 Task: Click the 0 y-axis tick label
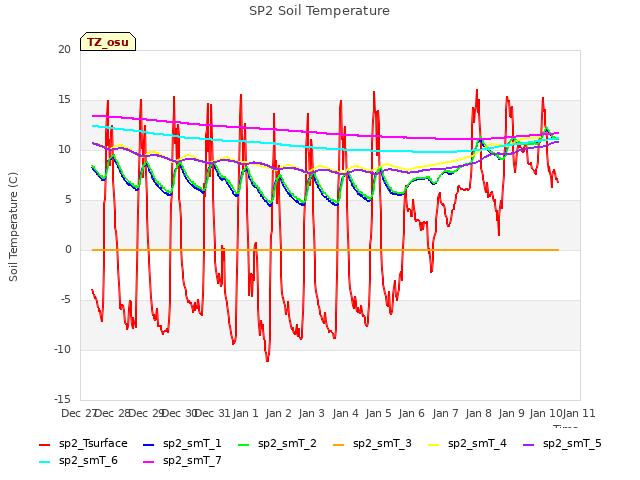click(x=68, y=249)
